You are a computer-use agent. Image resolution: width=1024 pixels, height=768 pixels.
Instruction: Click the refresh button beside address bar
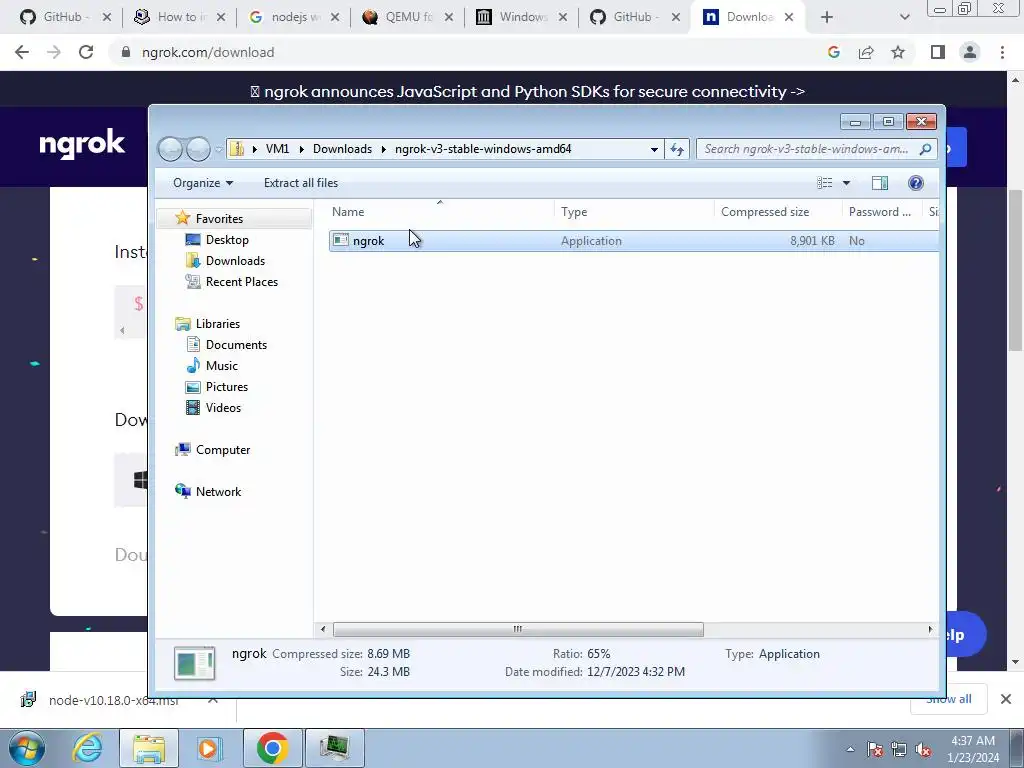(x=677, y=149)
